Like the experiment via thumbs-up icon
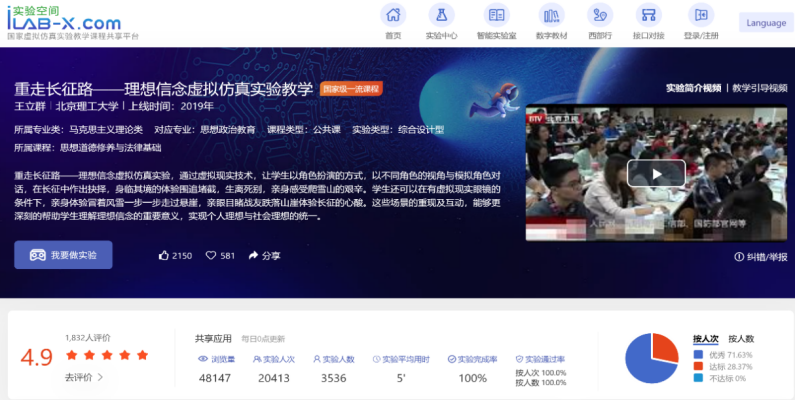The height and width of the screenshot is (400, 795). [164, 256]
